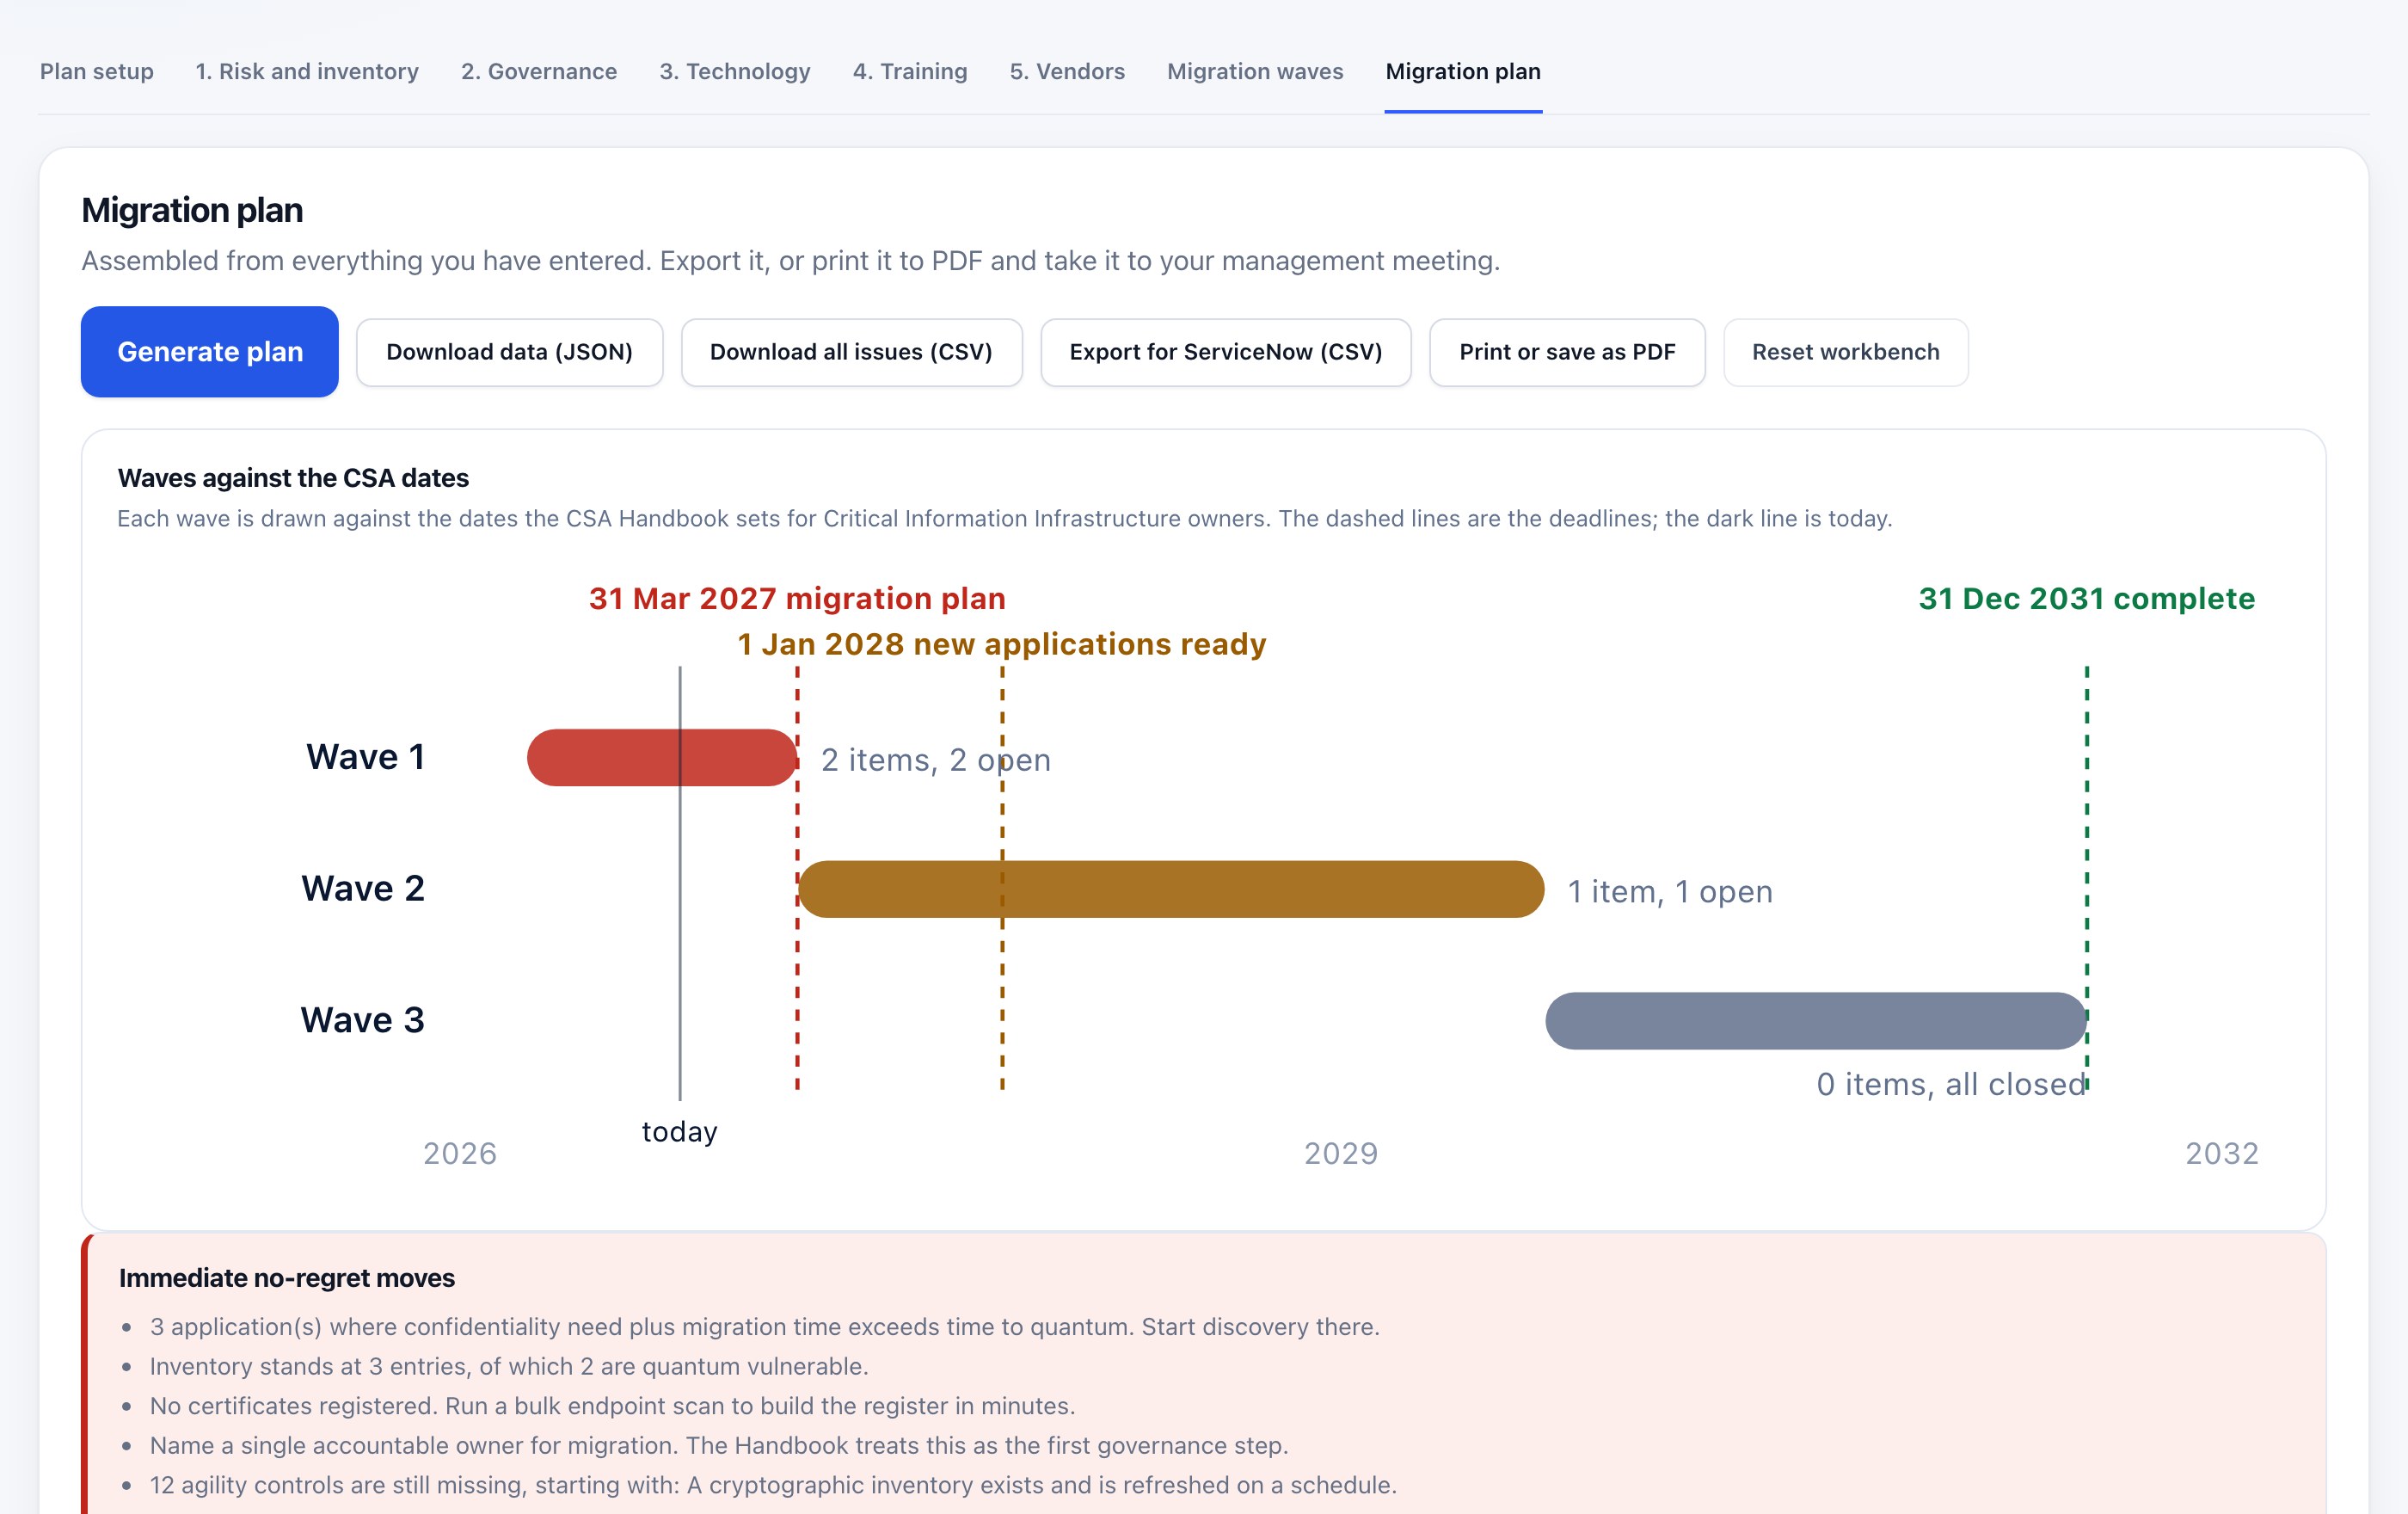Download data as JSON

510,352
